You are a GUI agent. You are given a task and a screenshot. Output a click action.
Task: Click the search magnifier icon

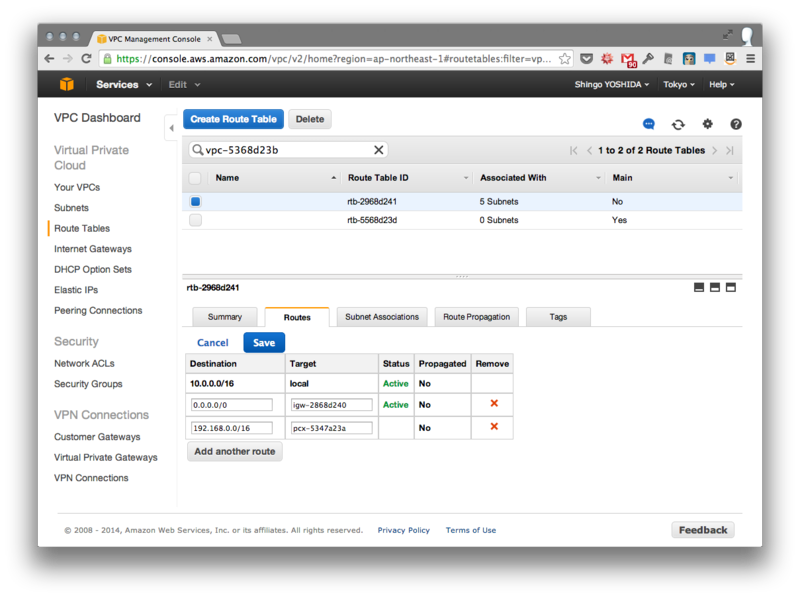click(x=197, y=149)
